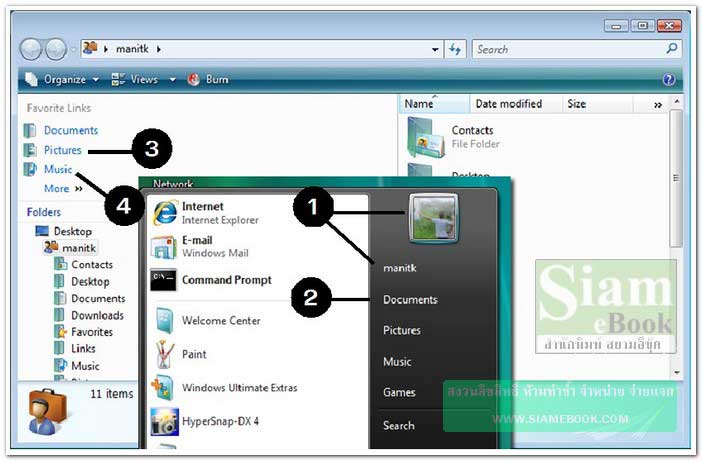Click Windows Ultimate Extras icon in Start menu
Viewport: 702px width, 461px height.
(x=163, y=387)
